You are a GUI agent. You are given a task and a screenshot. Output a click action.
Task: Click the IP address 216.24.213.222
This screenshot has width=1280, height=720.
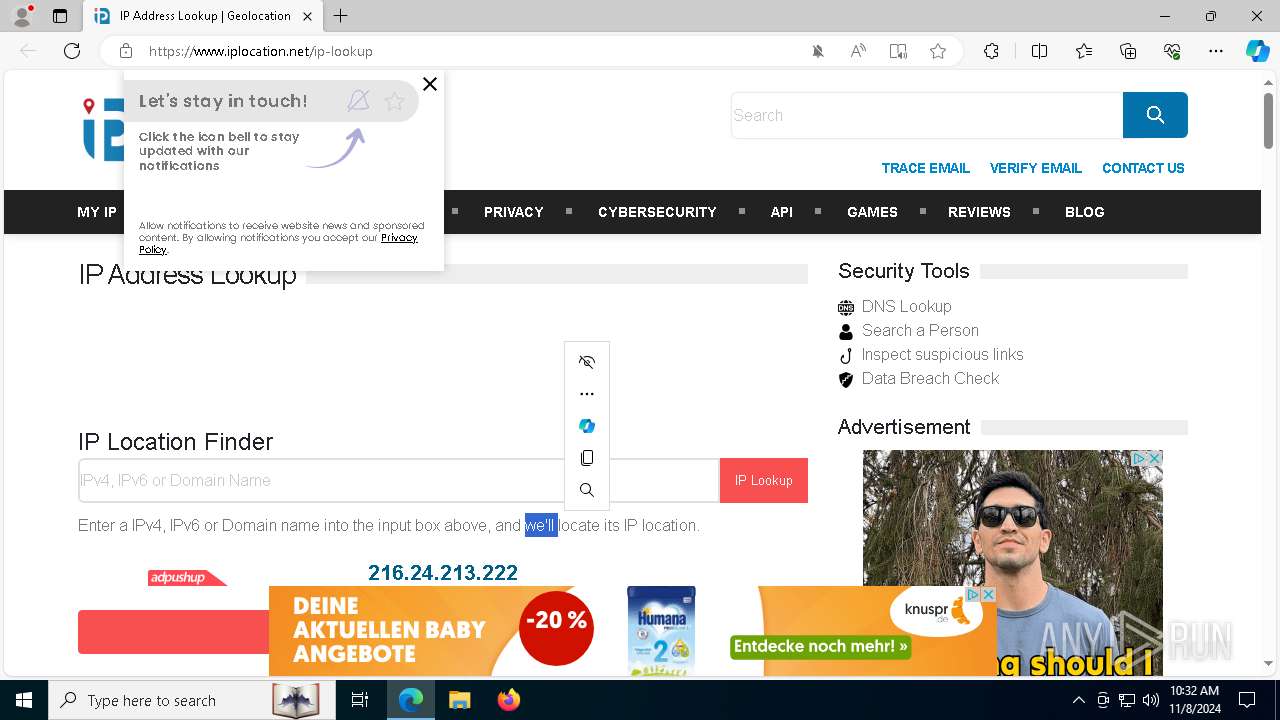point(443,573)
